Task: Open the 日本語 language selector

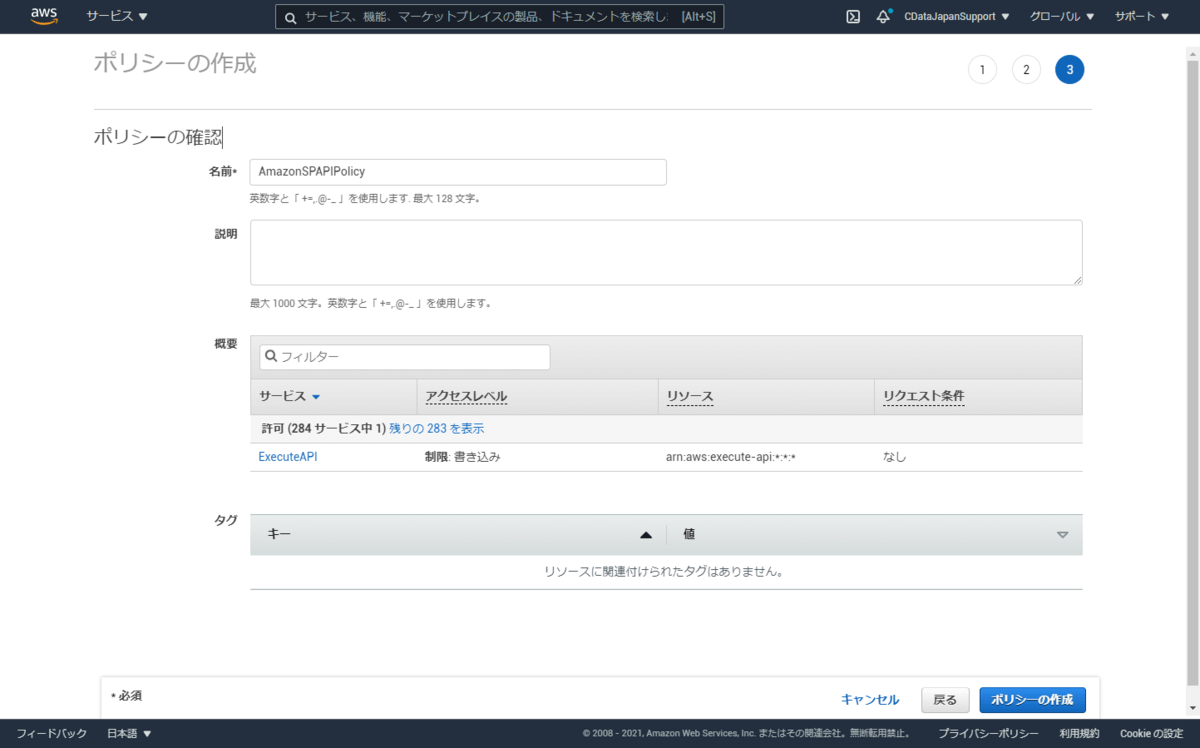Action: coord(129,734)
